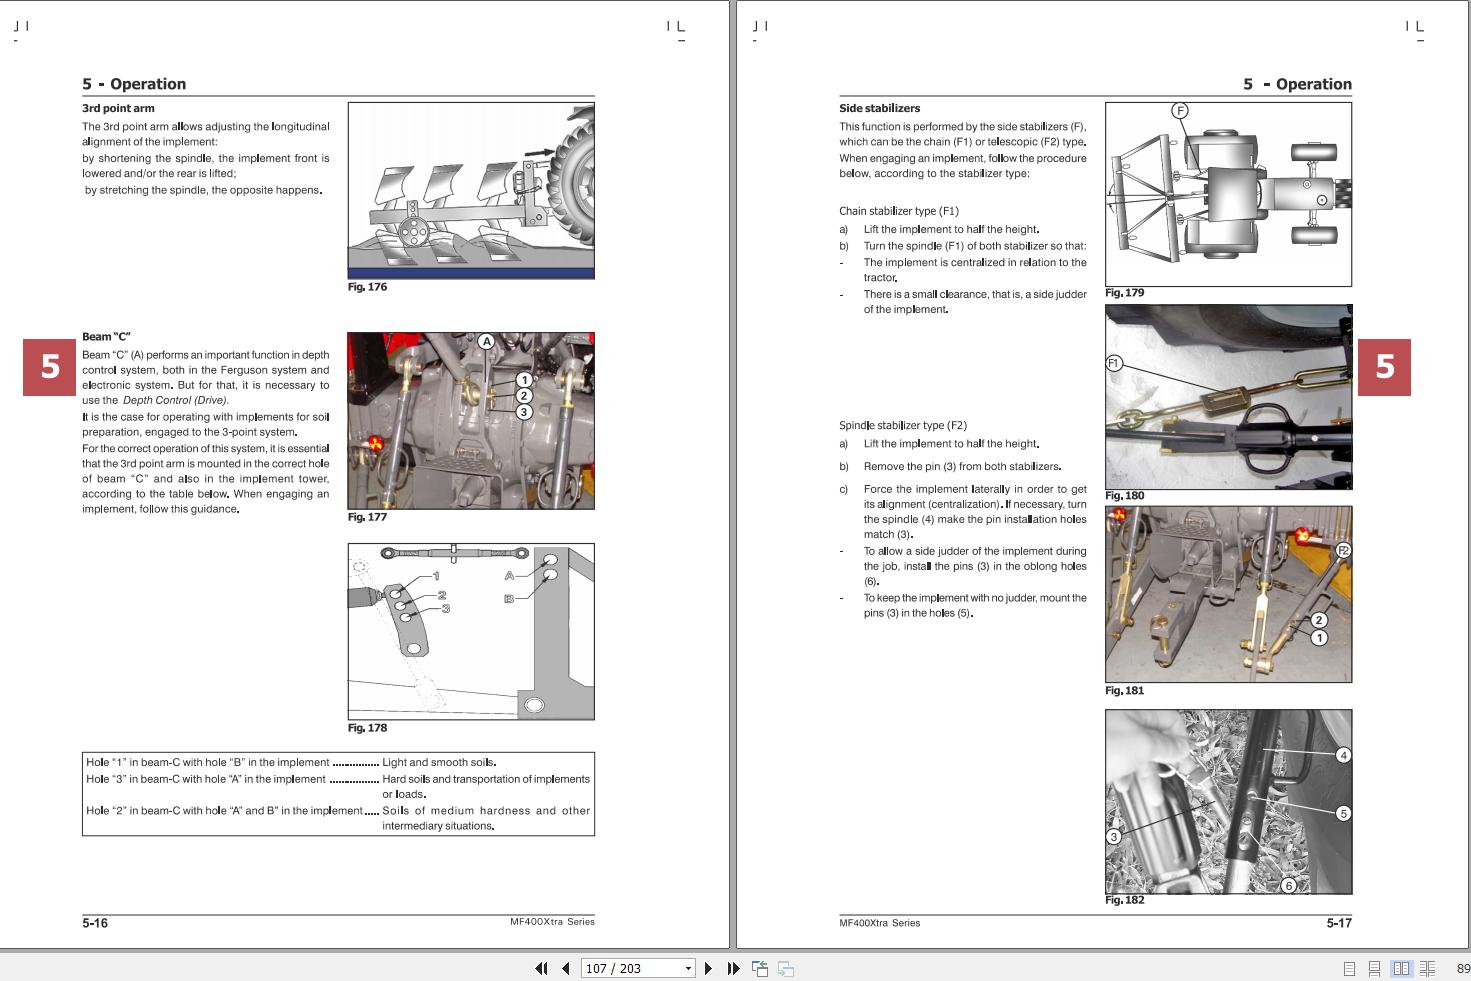Image resolution: width=1471 pixels, height=981 pixels.
Task: Click the red chapter 5 tab on right page
Action: coord(1384,367)
